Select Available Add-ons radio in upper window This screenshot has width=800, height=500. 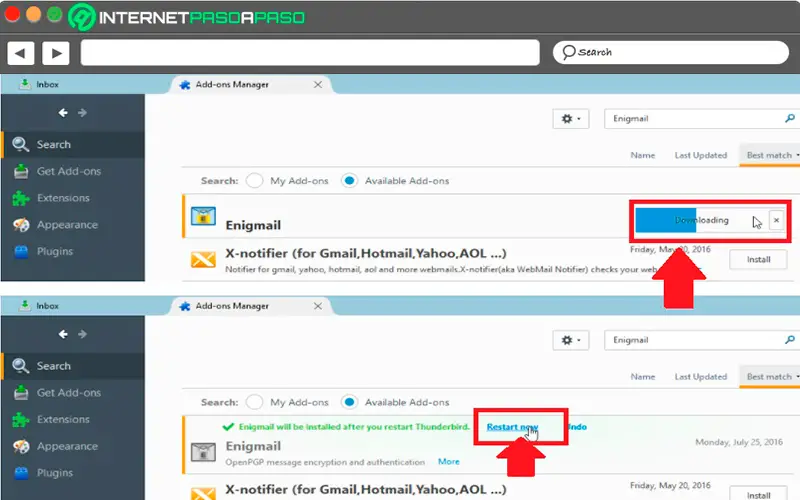coord(349,181)
